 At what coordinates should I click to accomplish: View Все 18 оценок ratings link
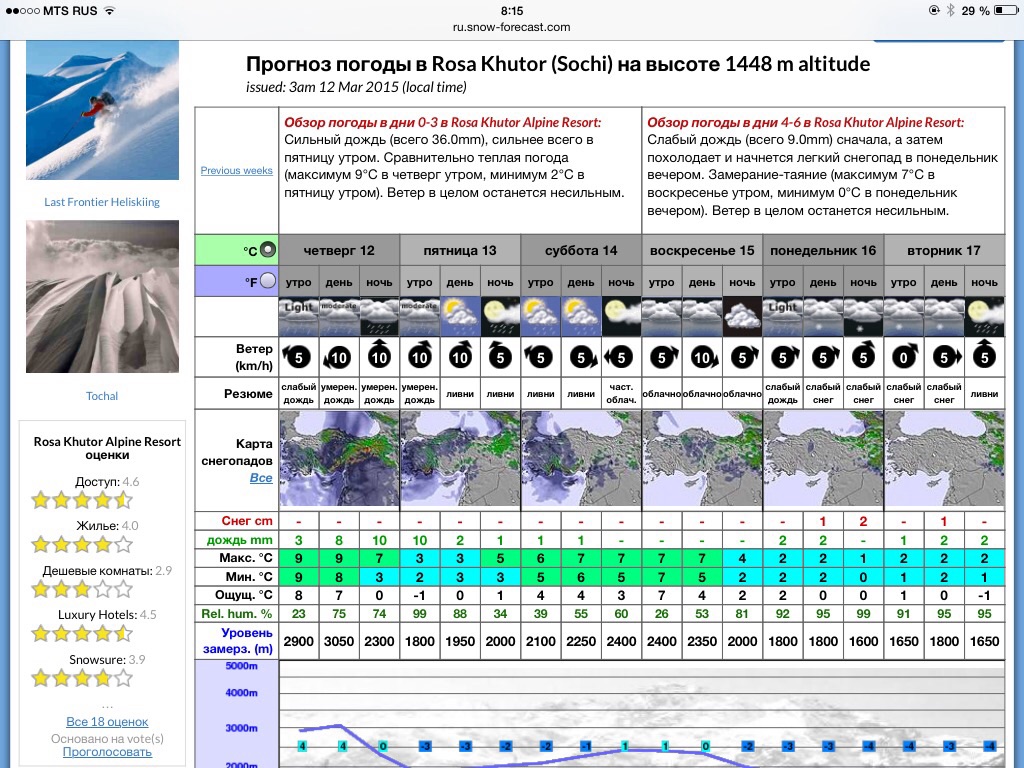(107, 722)
